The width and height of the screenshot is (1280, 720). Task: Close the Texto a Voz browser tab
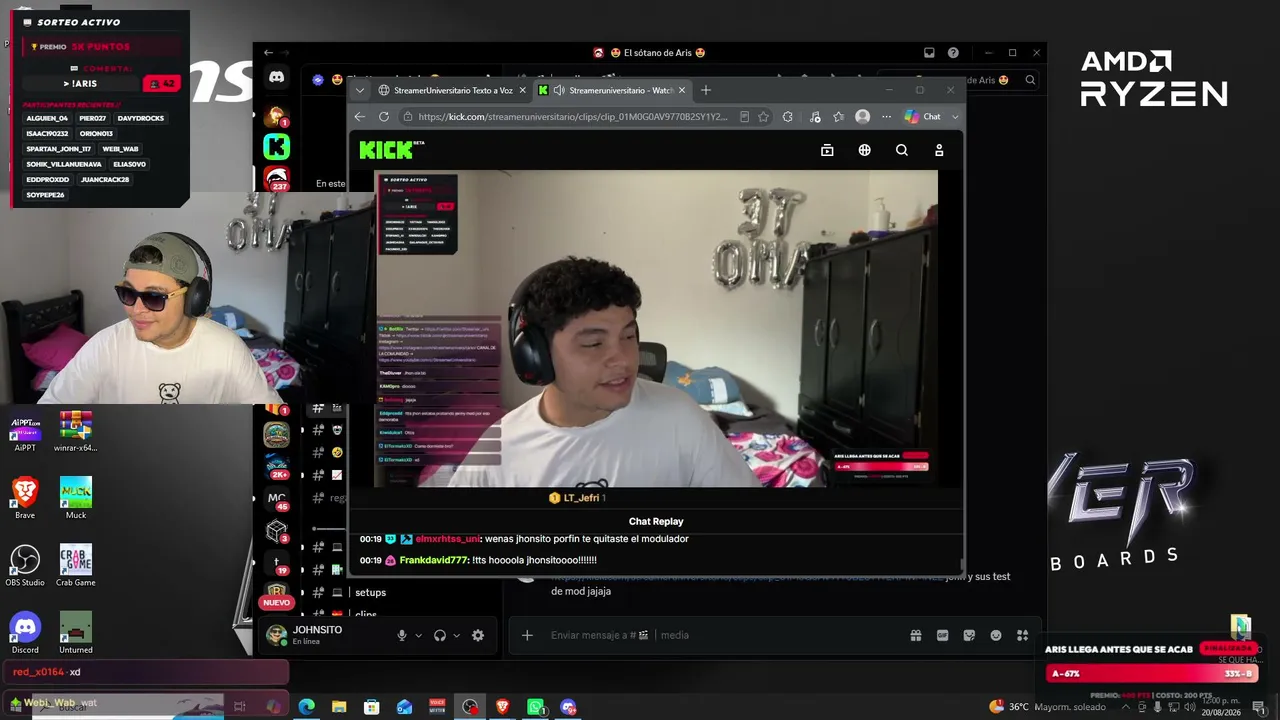click(522, 90)
